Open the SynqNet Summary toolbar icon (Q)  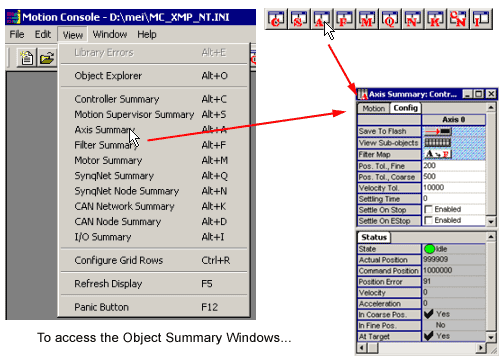(x=390, y=19)
